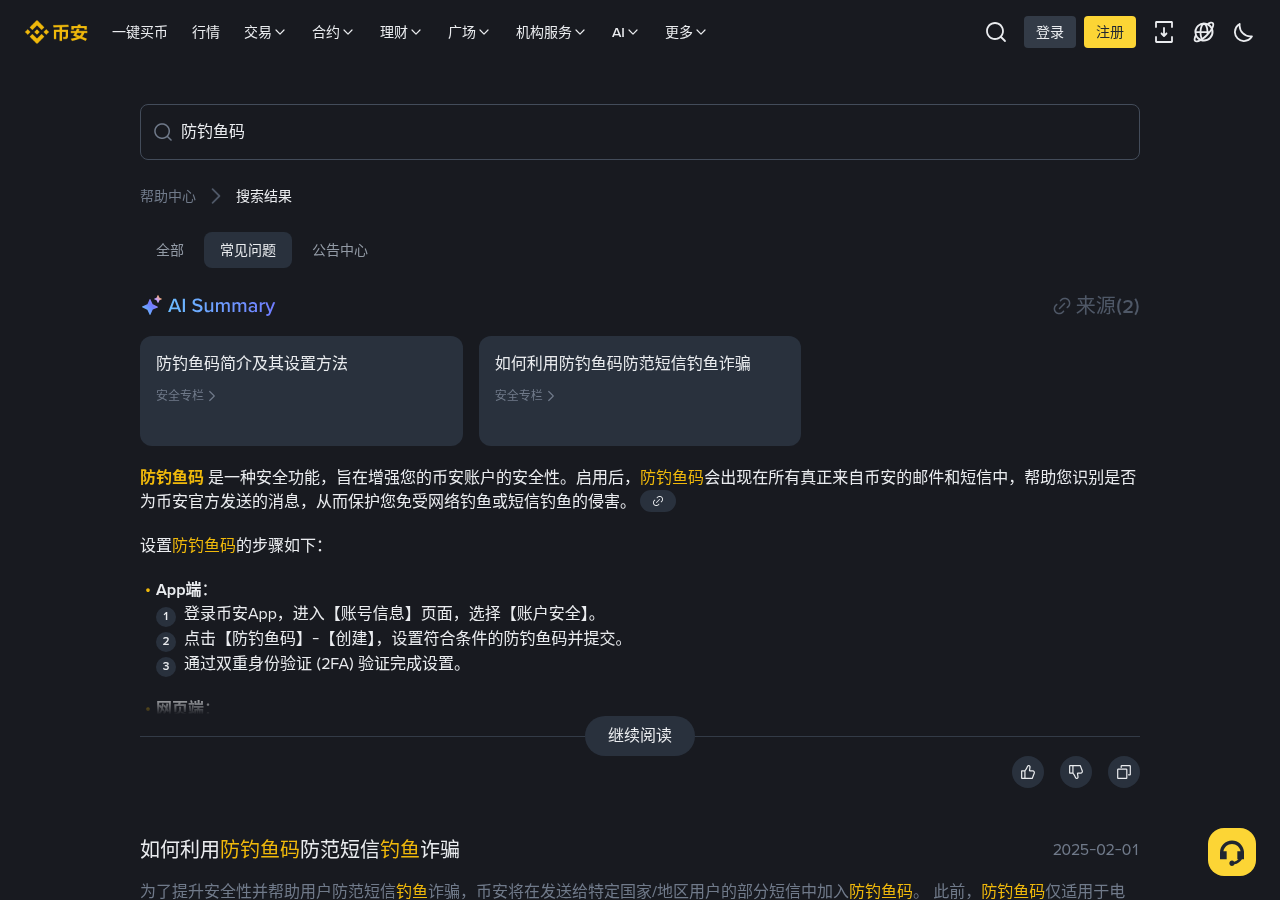Open the customer support headset chat

point(1232,852)
